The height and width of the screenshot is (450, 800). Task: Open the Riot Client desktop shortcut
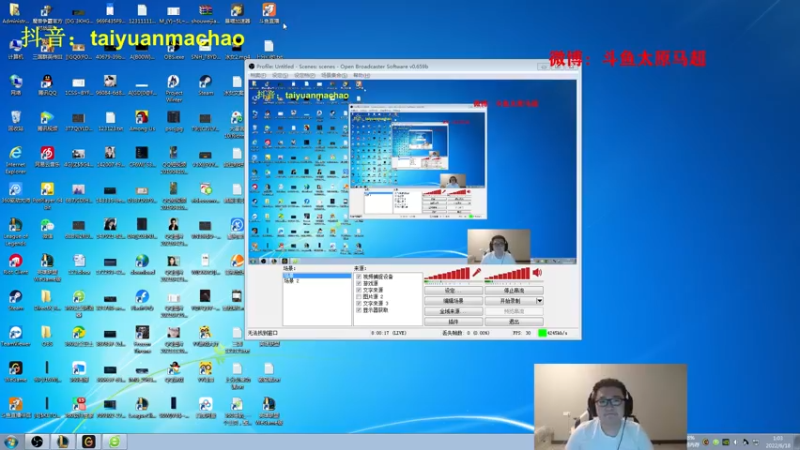[15, 264]
